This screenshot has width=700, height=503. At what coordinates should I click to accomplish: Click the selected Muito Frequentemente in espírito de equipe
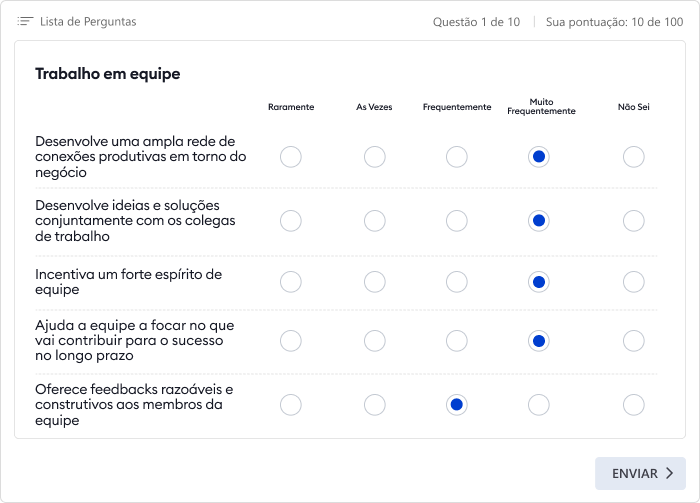[539, 282]
